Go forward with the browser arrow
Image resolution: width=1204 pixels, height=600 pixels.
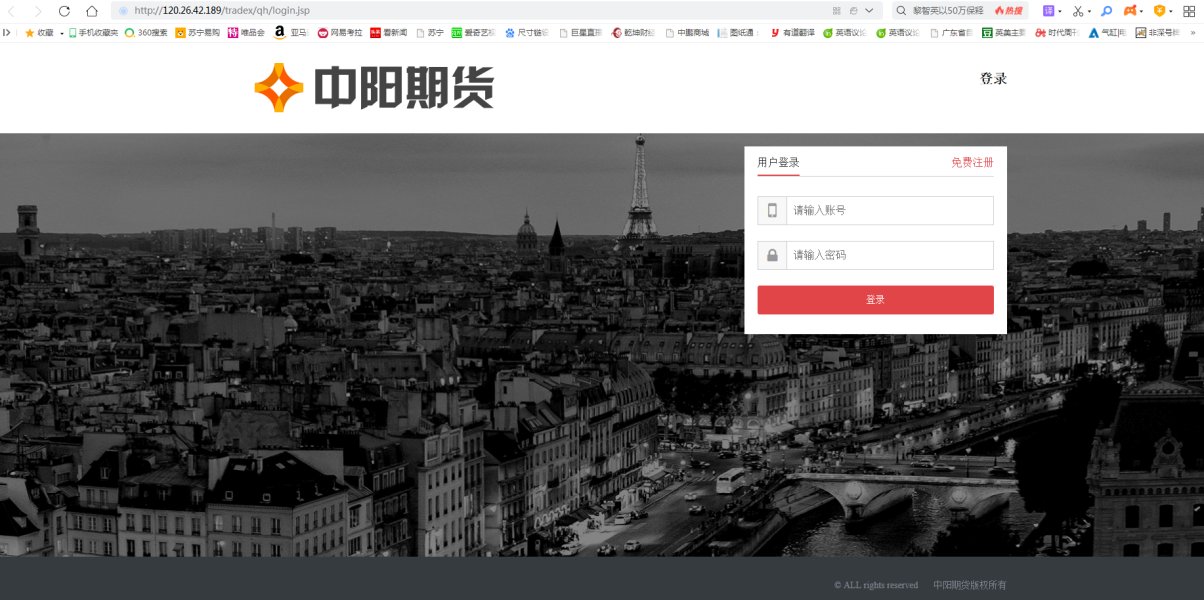tap(38, 10)
